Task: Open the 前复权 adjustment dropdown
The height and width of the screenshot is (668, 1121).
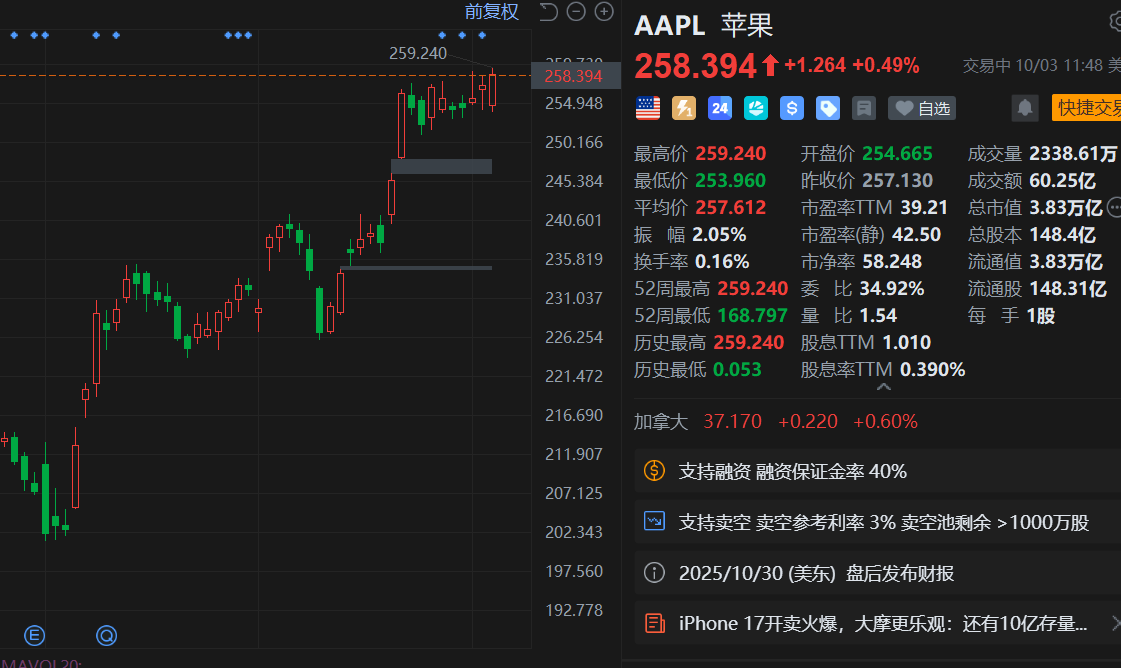Action: [x=491, y=12]
